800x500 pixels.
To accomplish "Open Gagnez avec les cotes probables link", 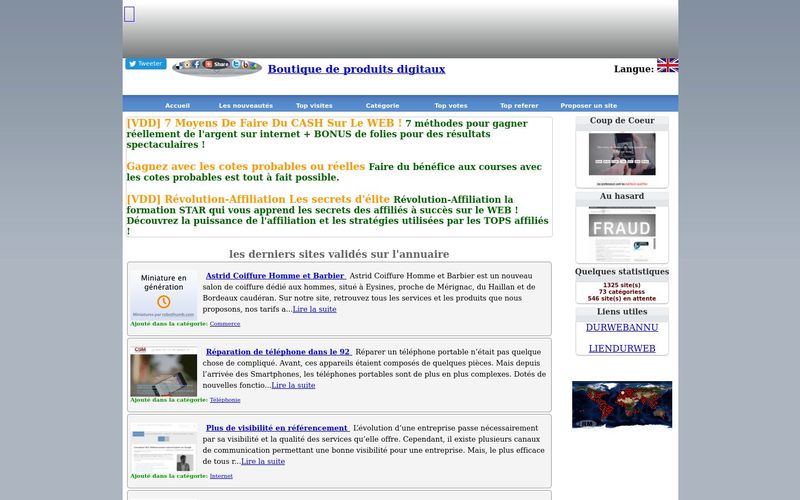I will pos(246,166).
